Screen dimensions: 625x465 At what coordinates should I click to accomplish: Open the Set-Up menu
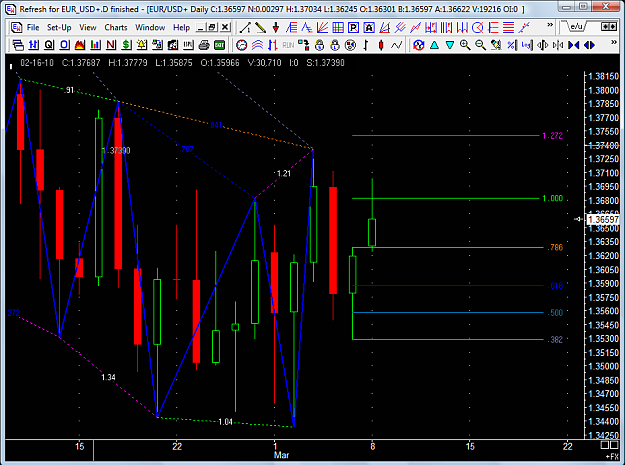(x=59, y=27)
